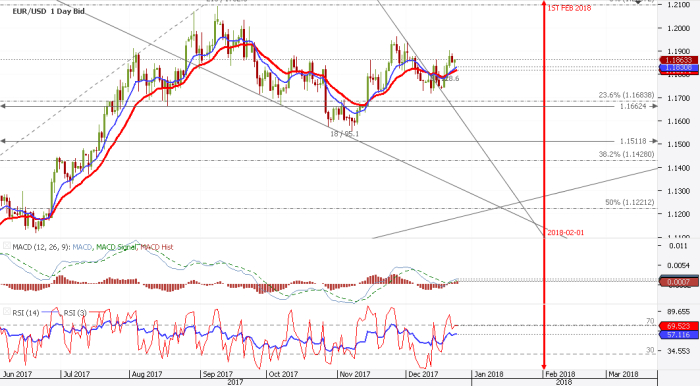
Task: Click the blue 57.116 RSI value tag
Action: coord(678,334)
